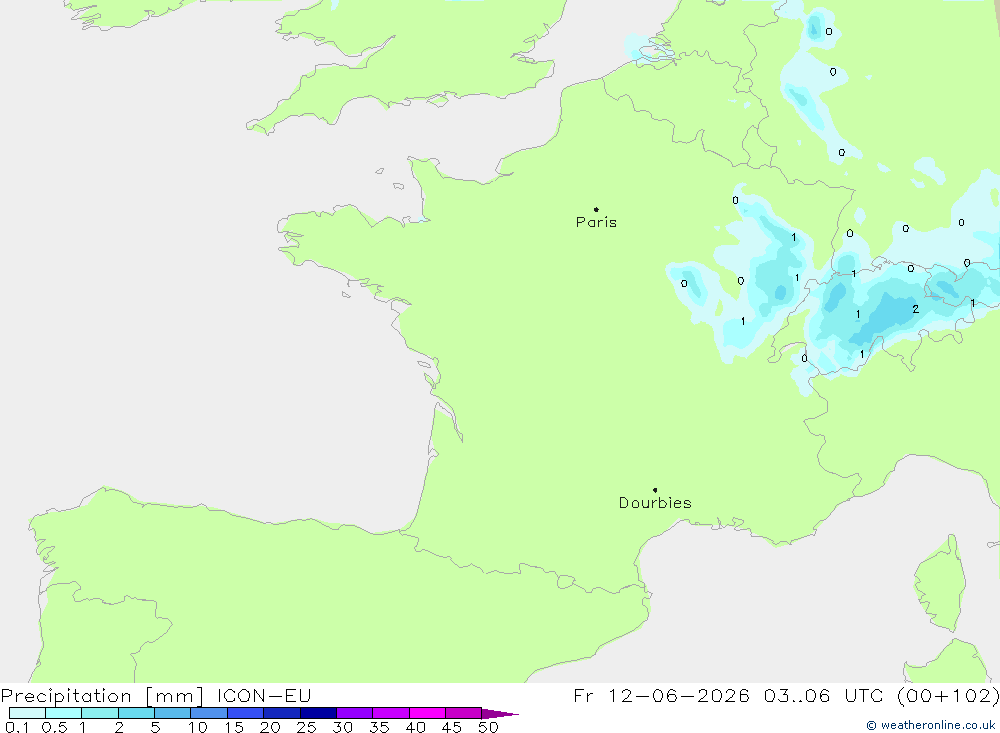Select the 40–45 mm legend swatch
This screenshot has width=1000, height=733.
click(427, 713)
